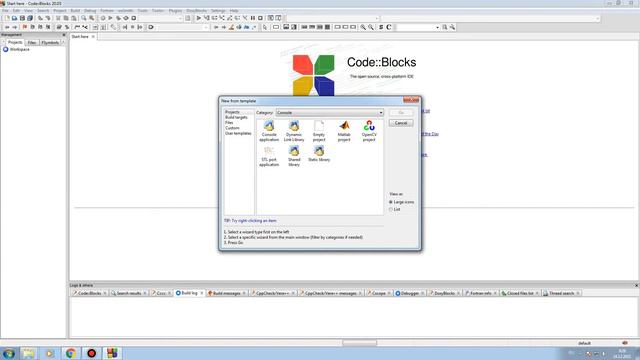
Task: Select the Empty project template
Action: (x=319, y=131)
